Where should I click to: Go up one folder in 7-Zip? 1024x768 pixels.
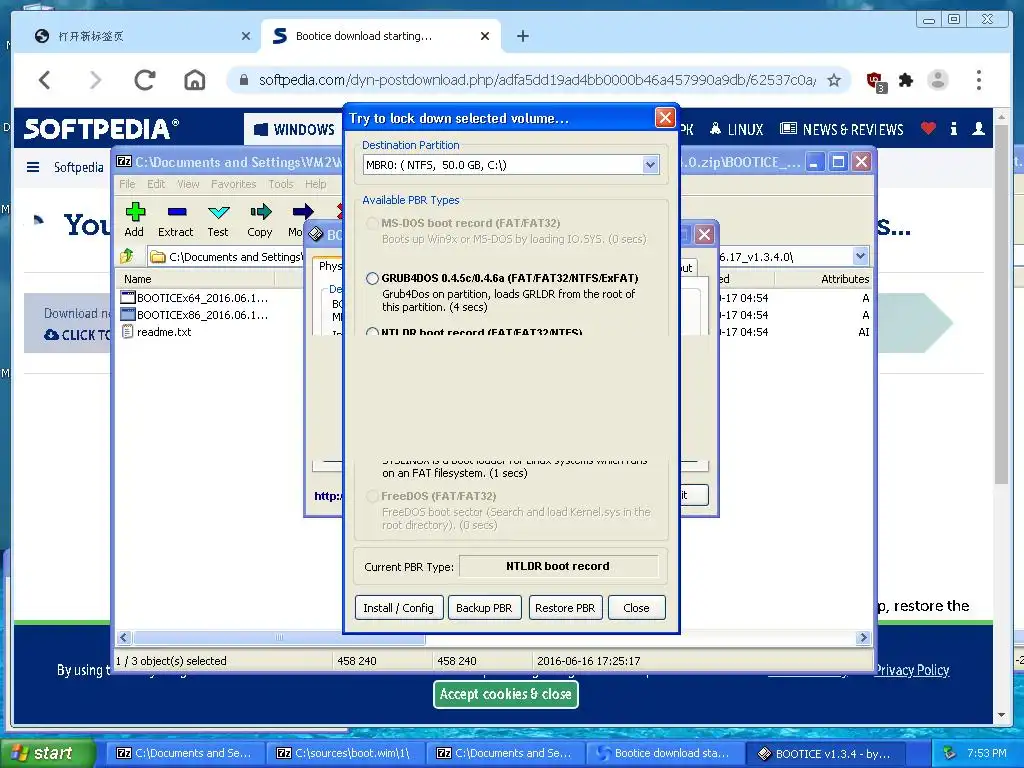coord(127,256)
